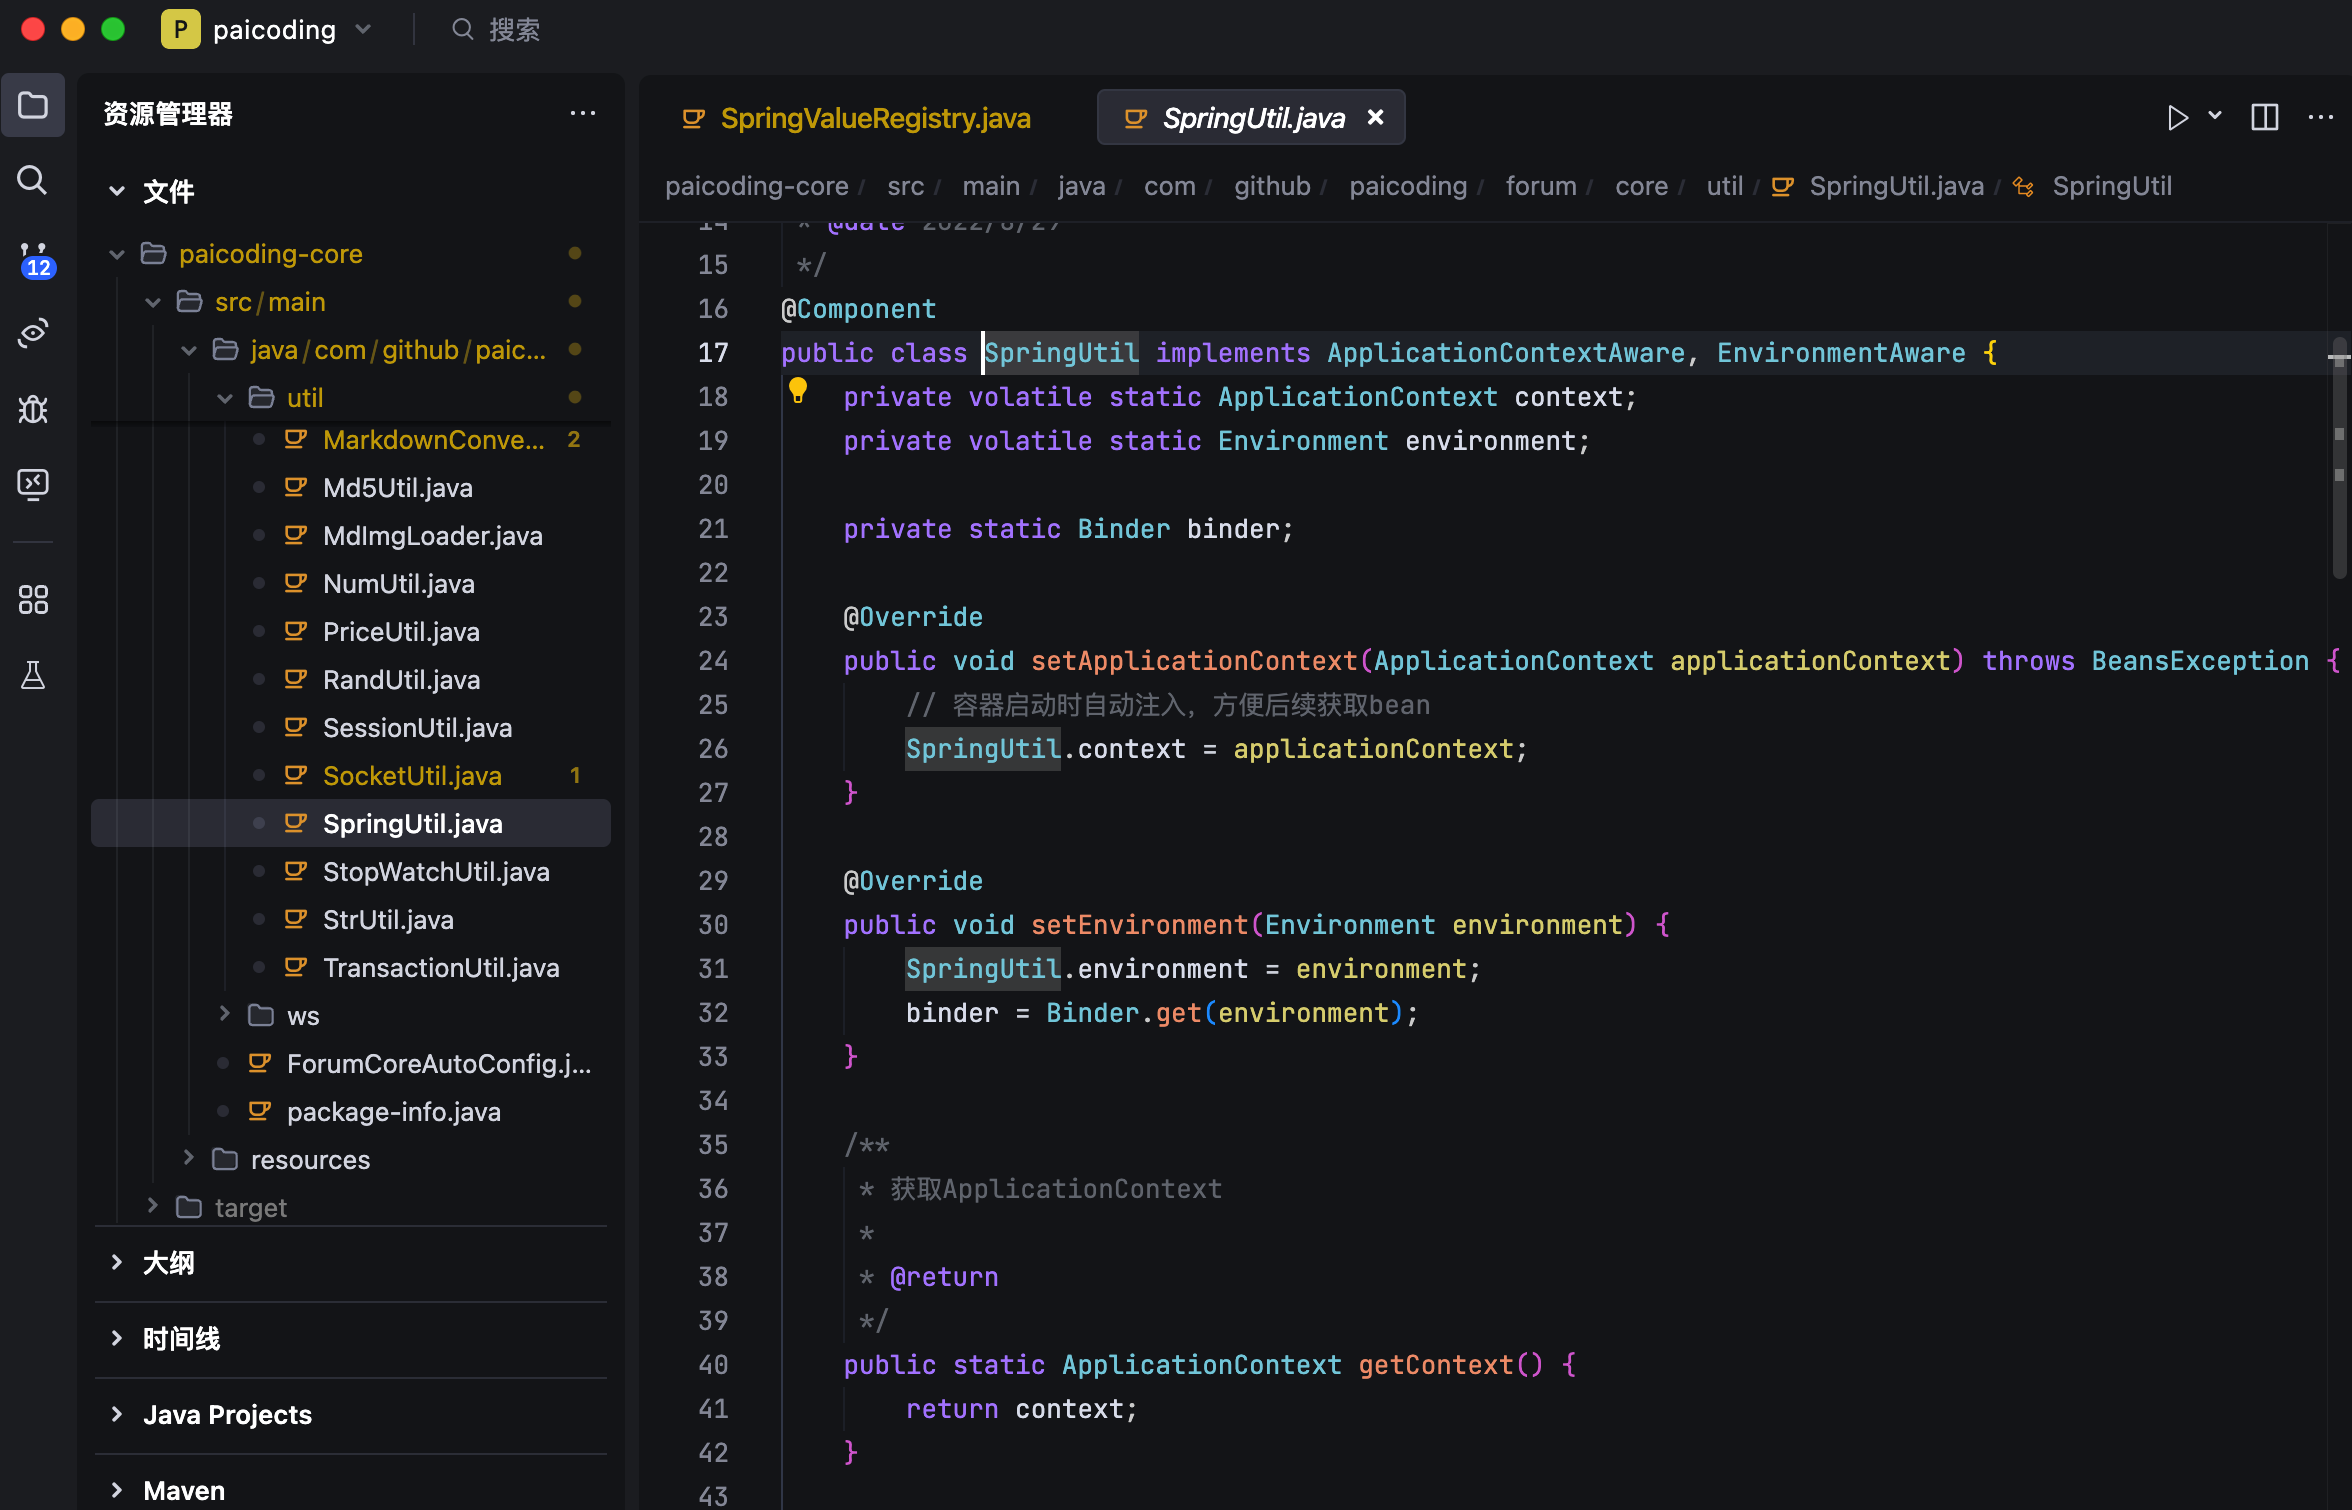This screenshot has width=2352, height=1510.
Task: Click the 搜索 search box at top
Action: pyautogui.click(x=512, y=29)
